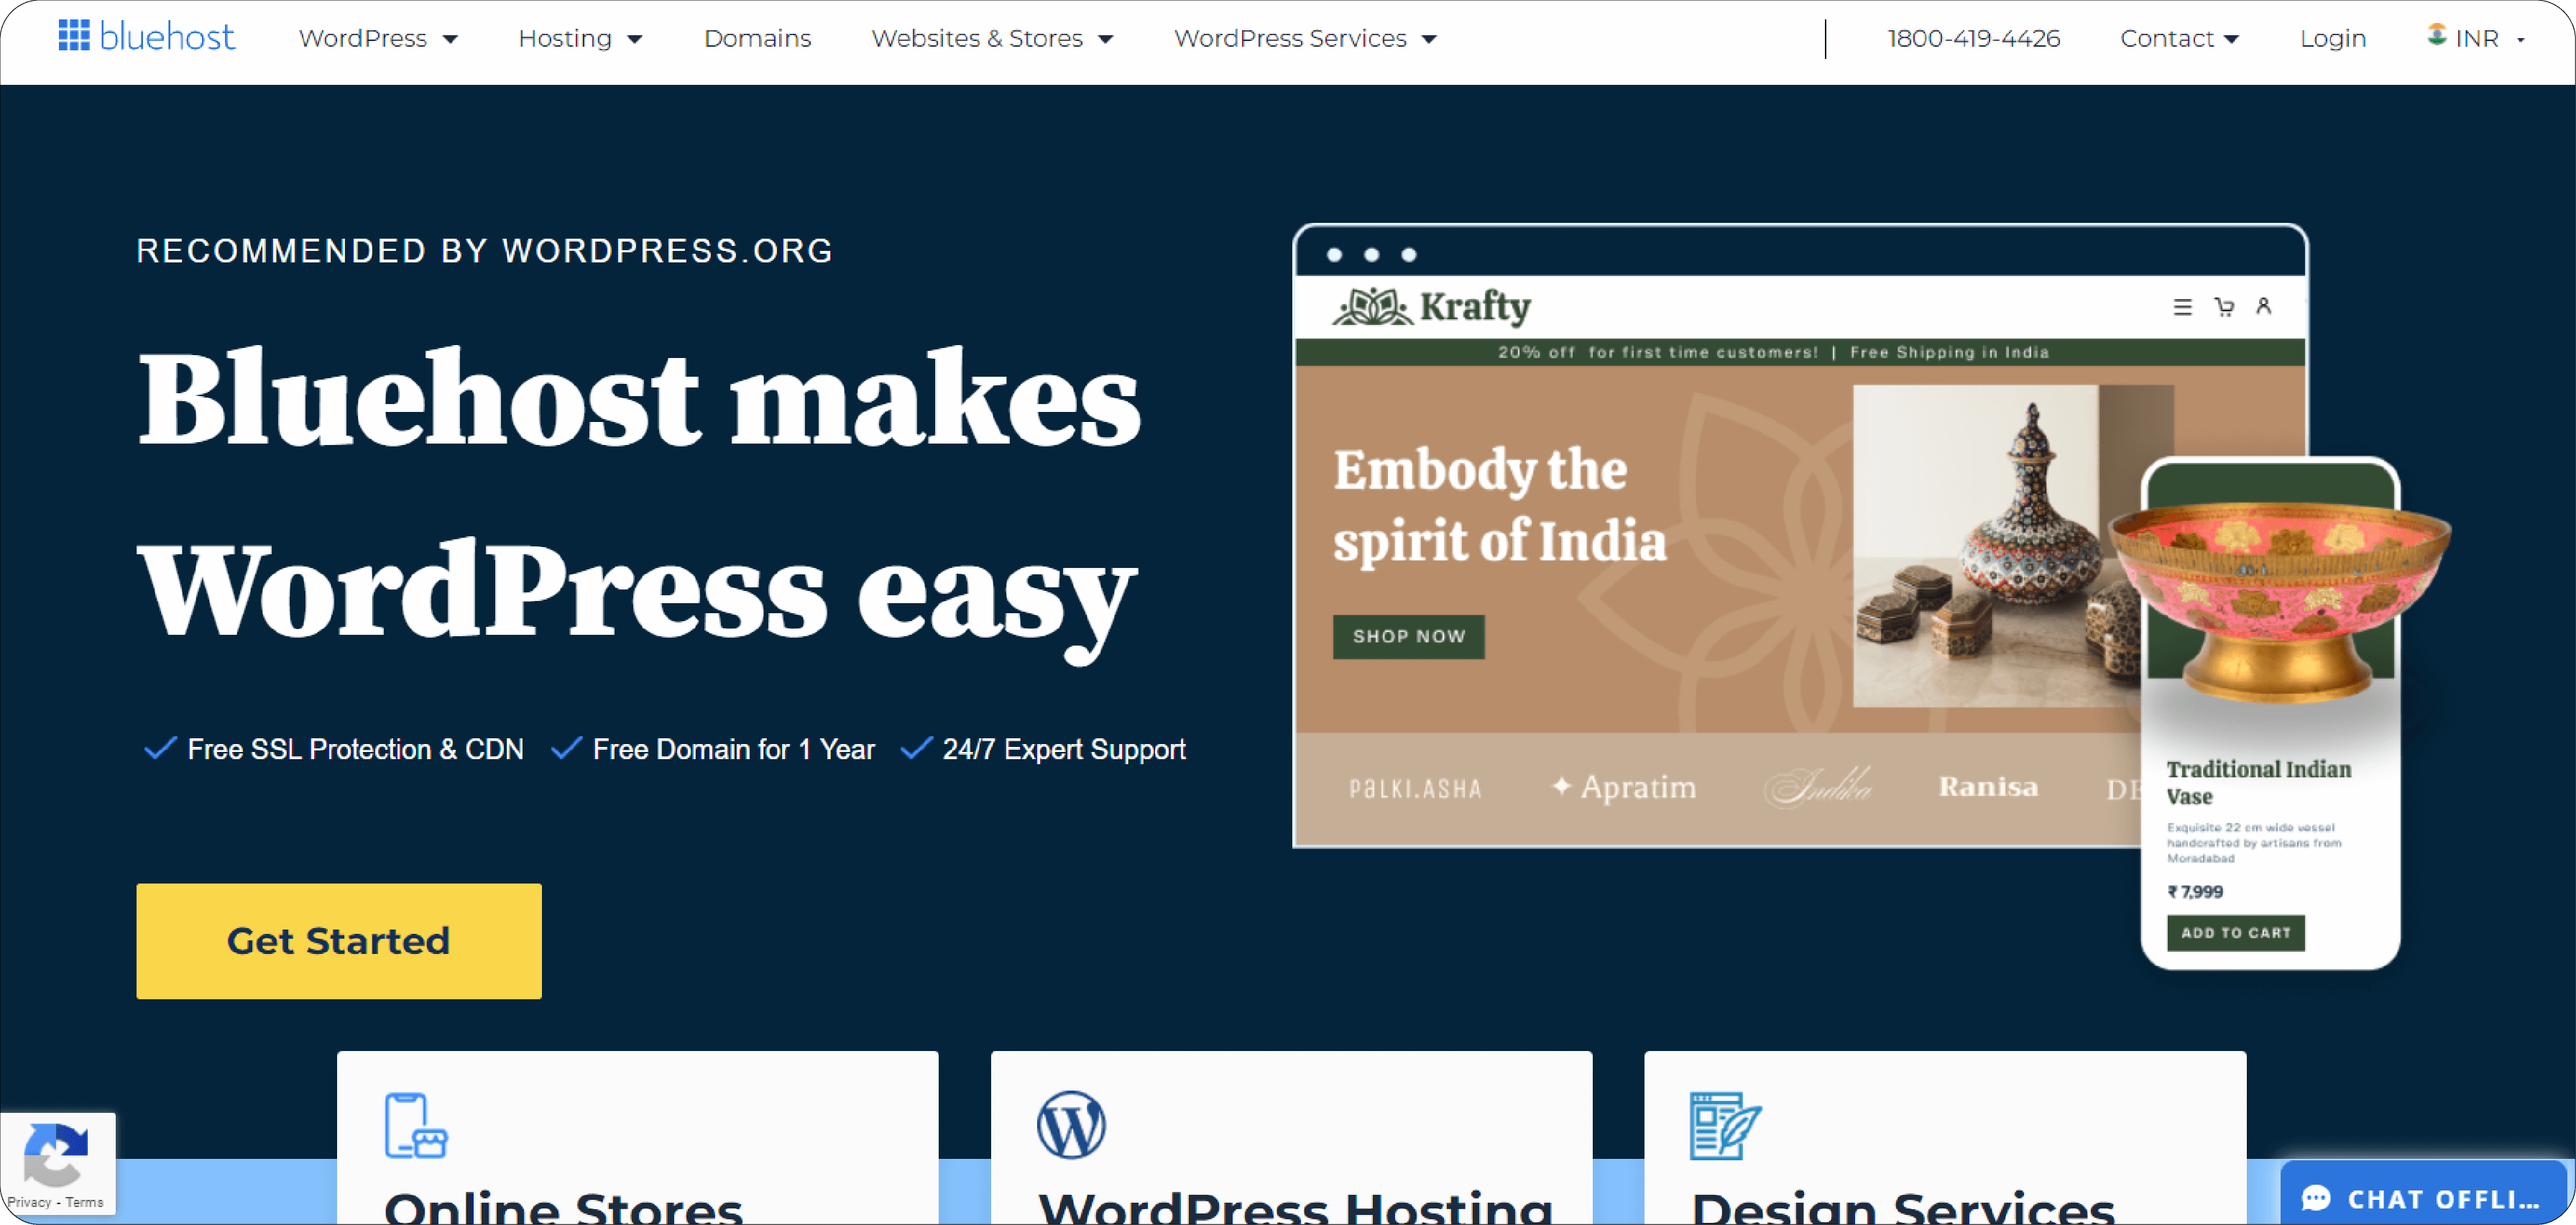Click the Free SSL Protection checkmark icon
The height and width of the screenshot is (1225, 2576).
pos(161,748)
